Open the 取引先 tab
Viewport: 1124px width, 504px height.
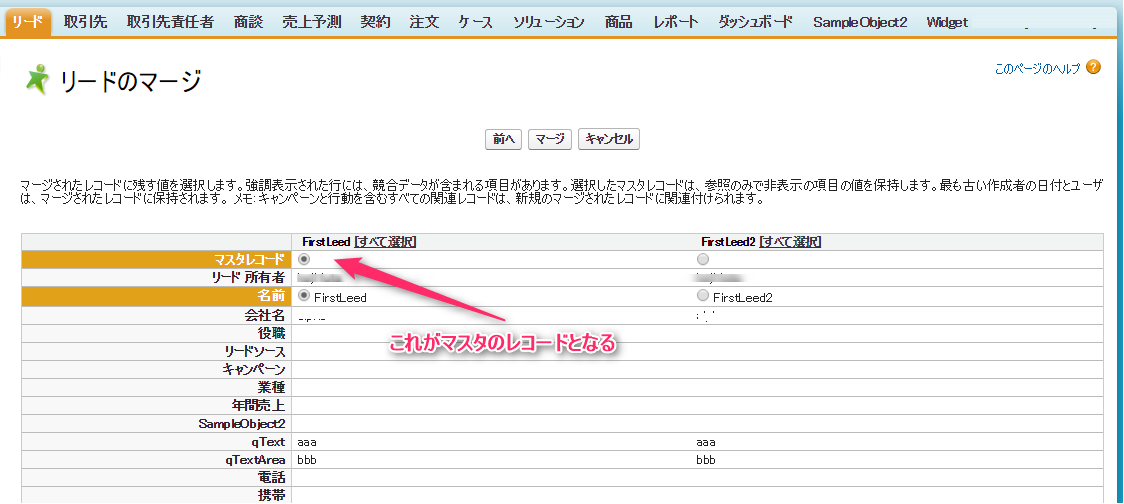(85, 22)
